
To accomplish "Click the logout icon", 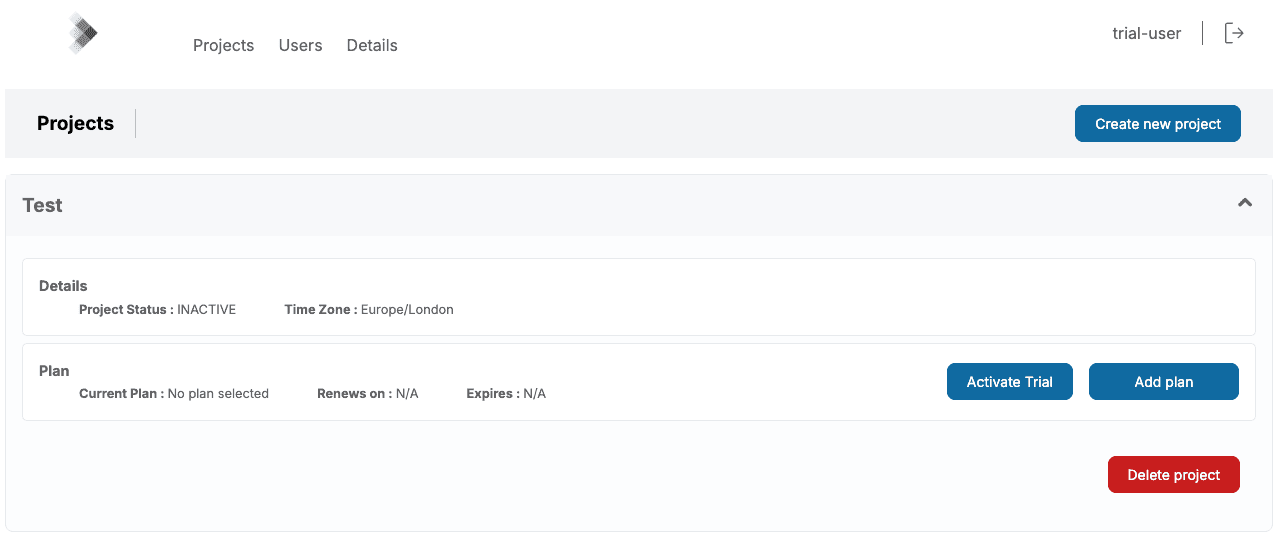I will click(x=1235, y=34).
